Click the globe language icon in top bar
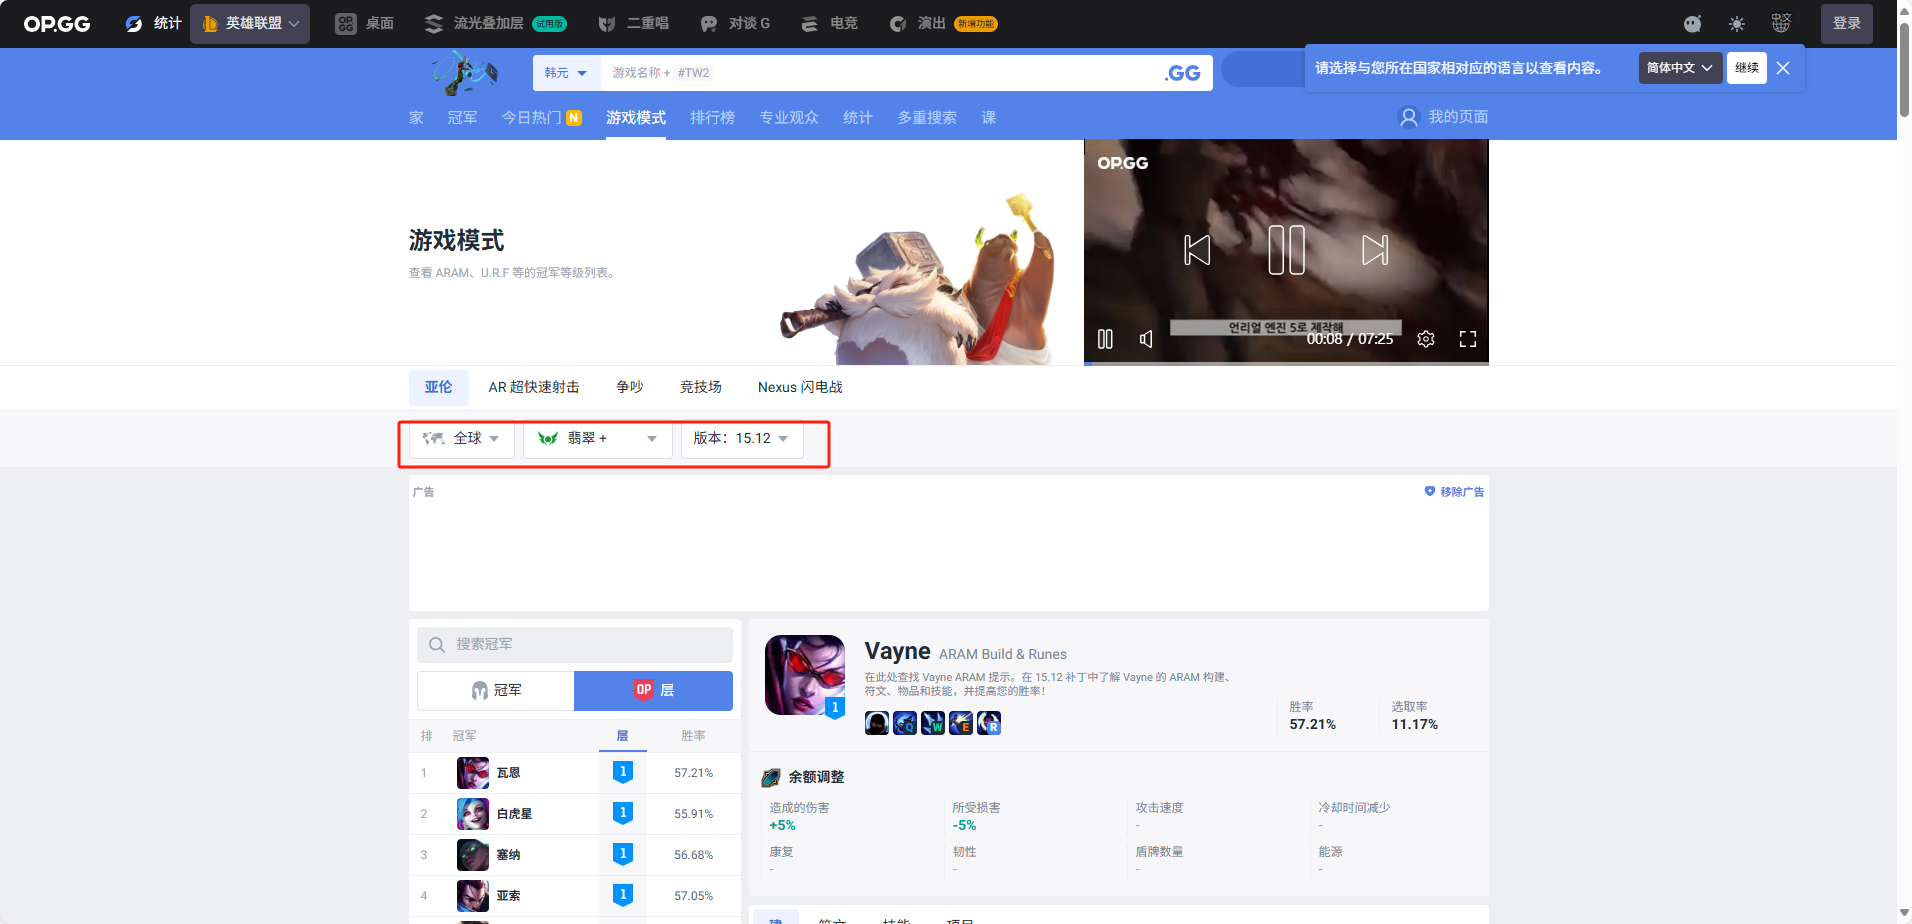The image size is (1912, 924). tap(1781, 23)
